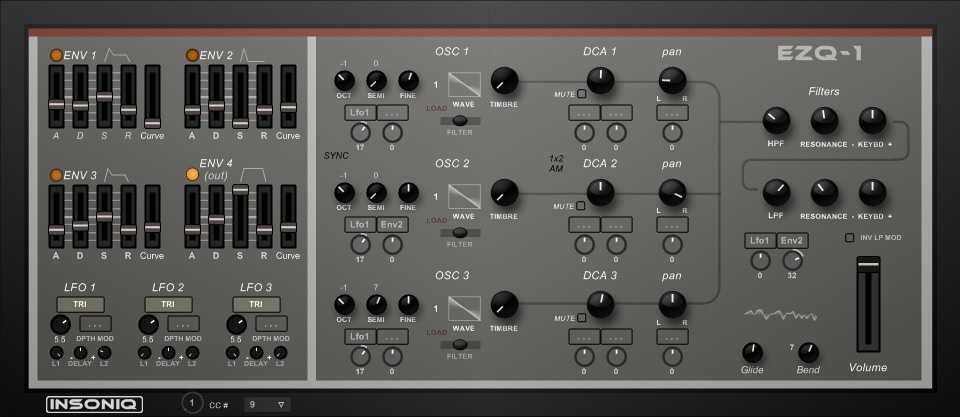Open OSC 2 Env2 modulation source selector

[x=392, y=225]
